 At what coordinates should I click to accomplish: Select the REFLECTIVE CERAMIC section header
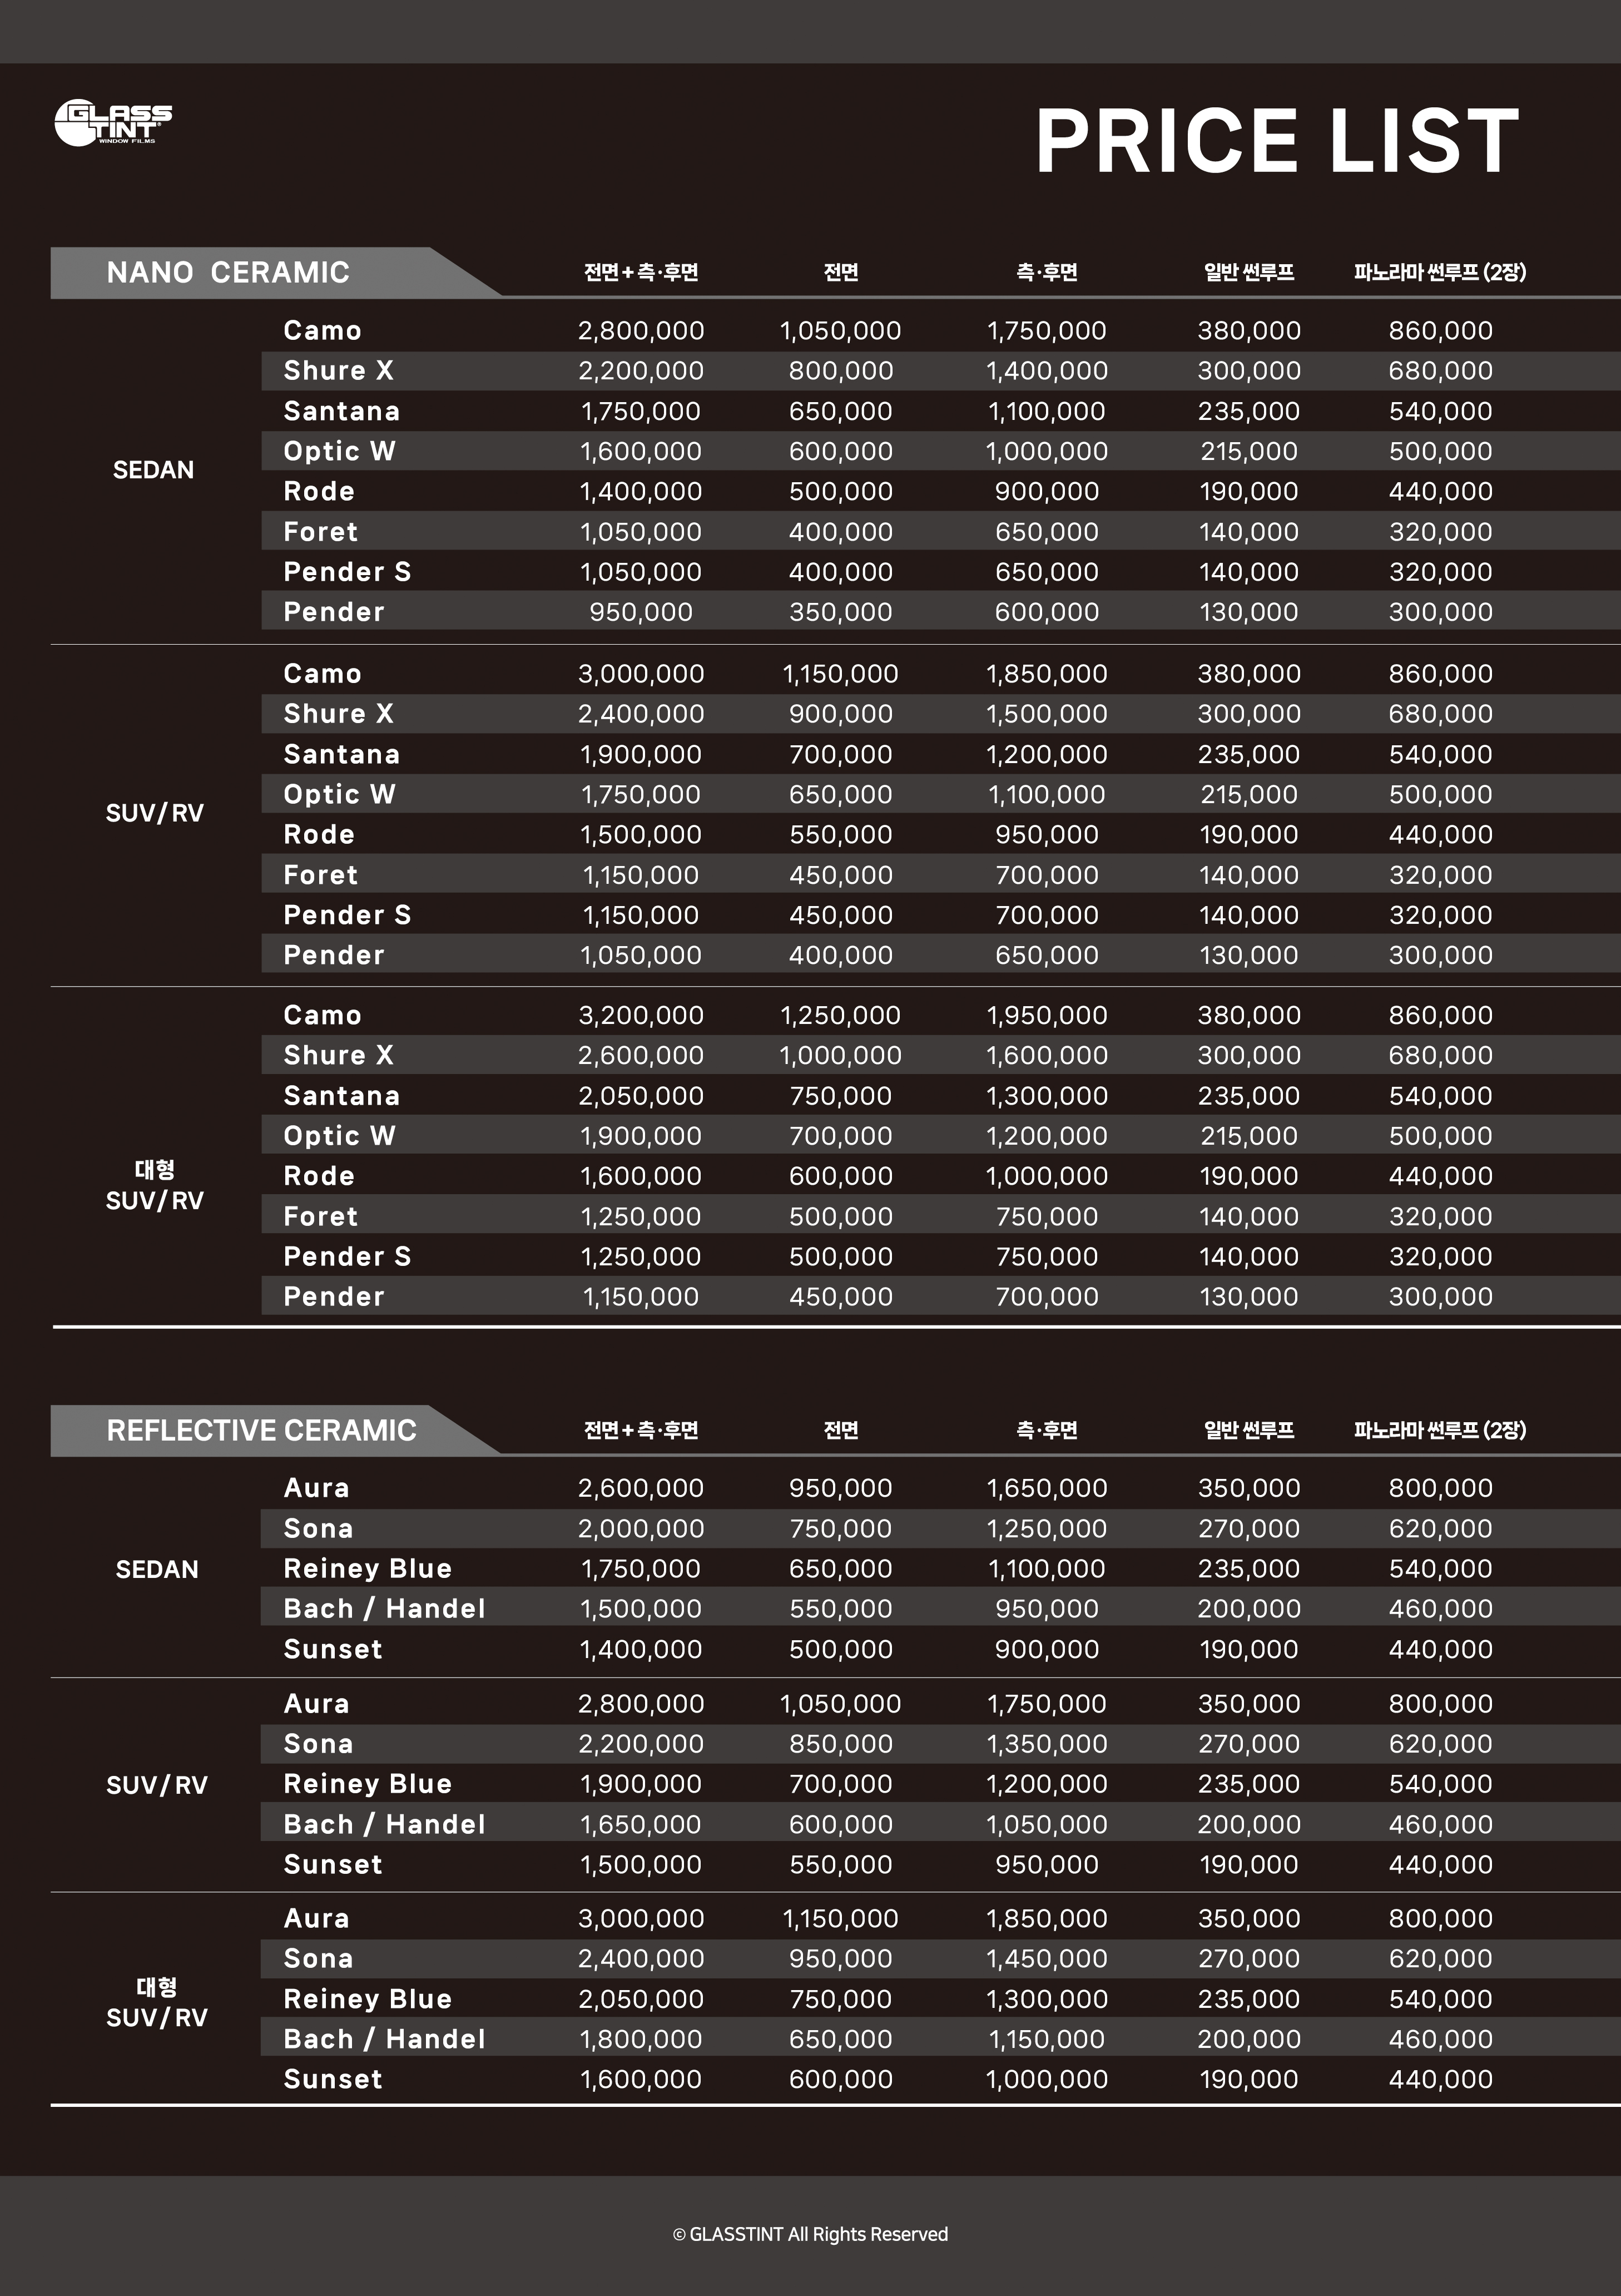tap(261, 1430)
